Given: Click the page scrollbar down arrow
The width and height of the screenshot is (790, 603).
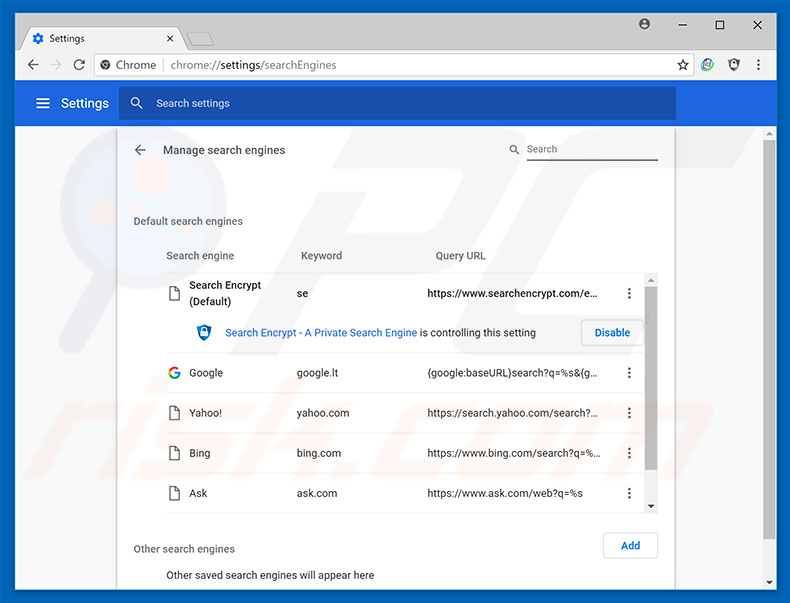Looking at the screenshot, I should [x=769, y=582].
